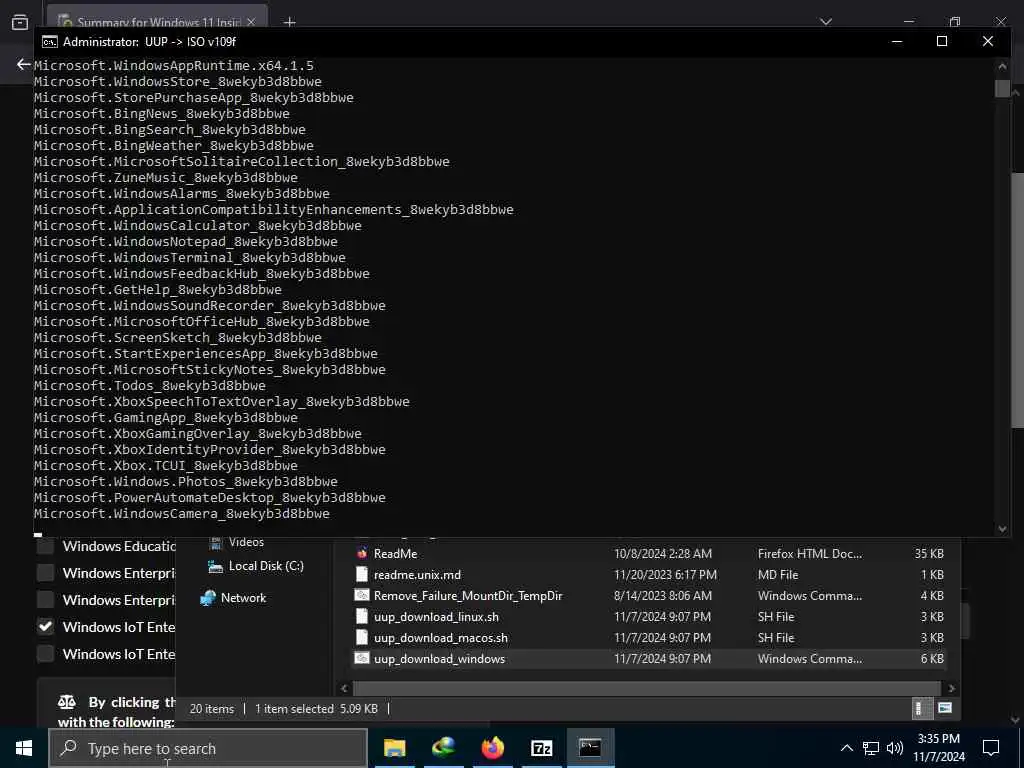Click the 1 item selected status text
The image size is (1024, 768).
pos(295,709)
